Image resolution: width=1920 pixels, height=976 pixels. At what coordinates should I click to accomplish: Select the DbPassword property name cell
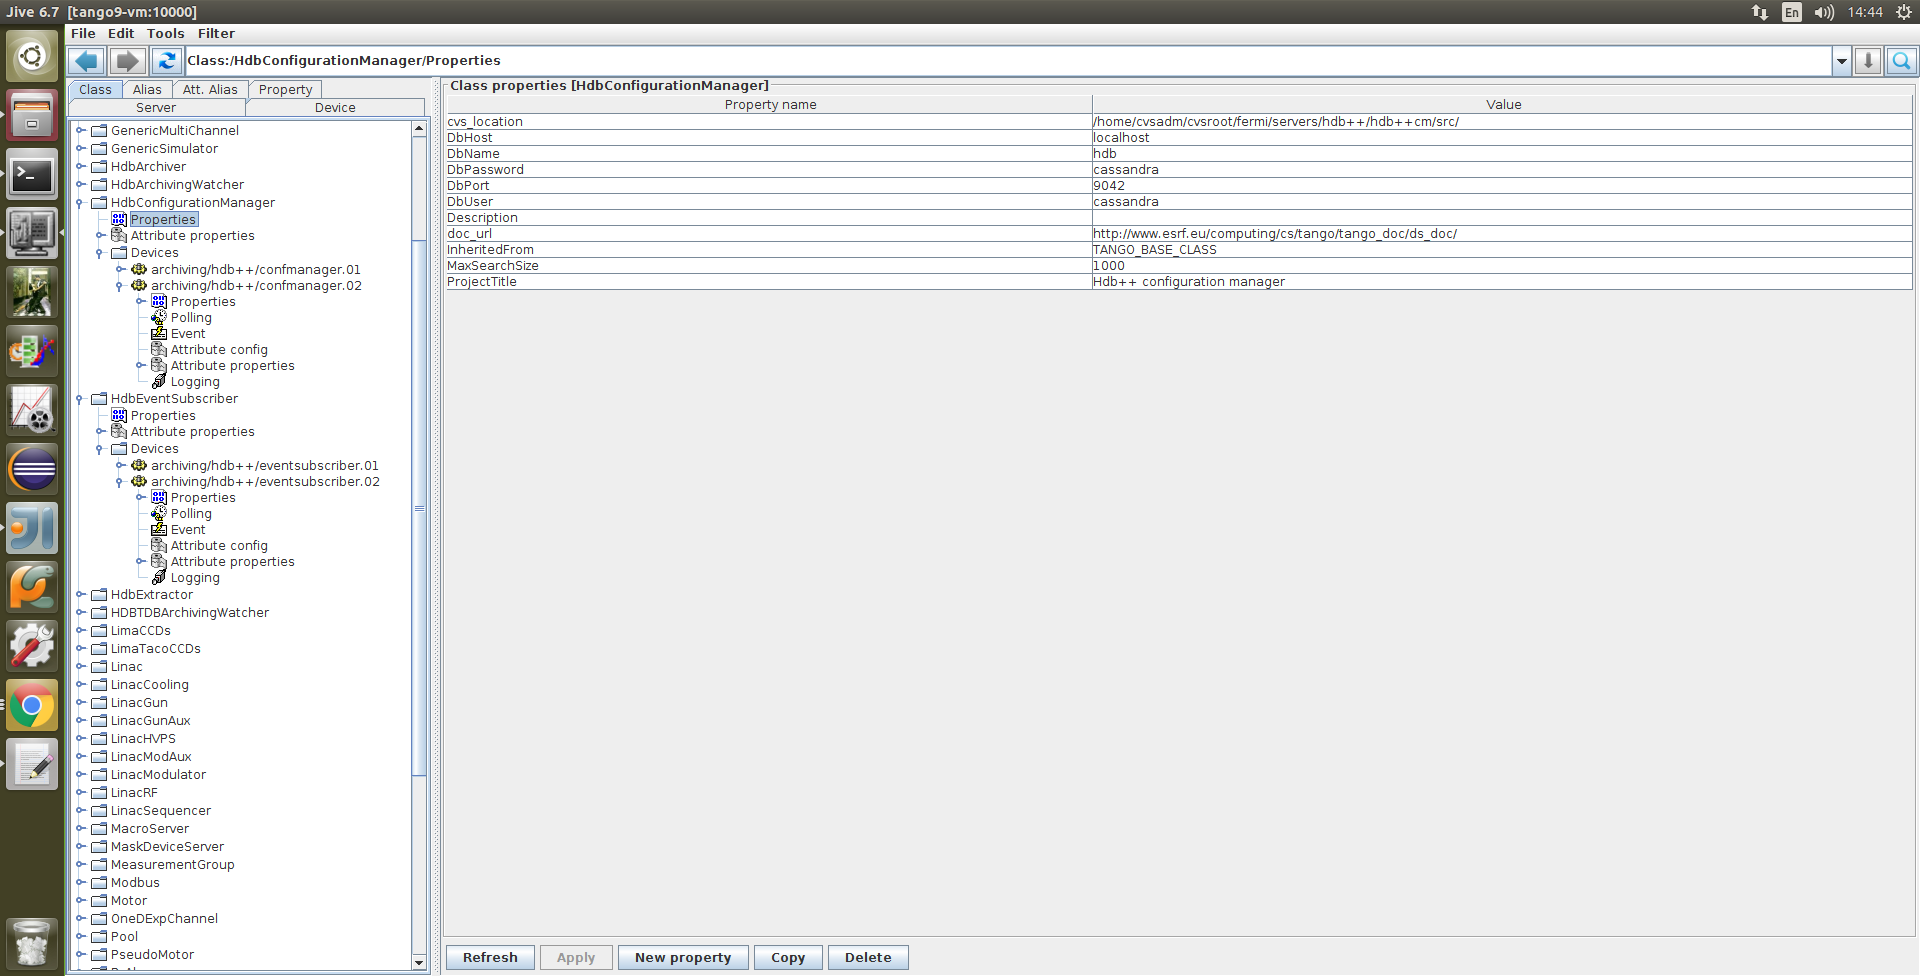768,170
